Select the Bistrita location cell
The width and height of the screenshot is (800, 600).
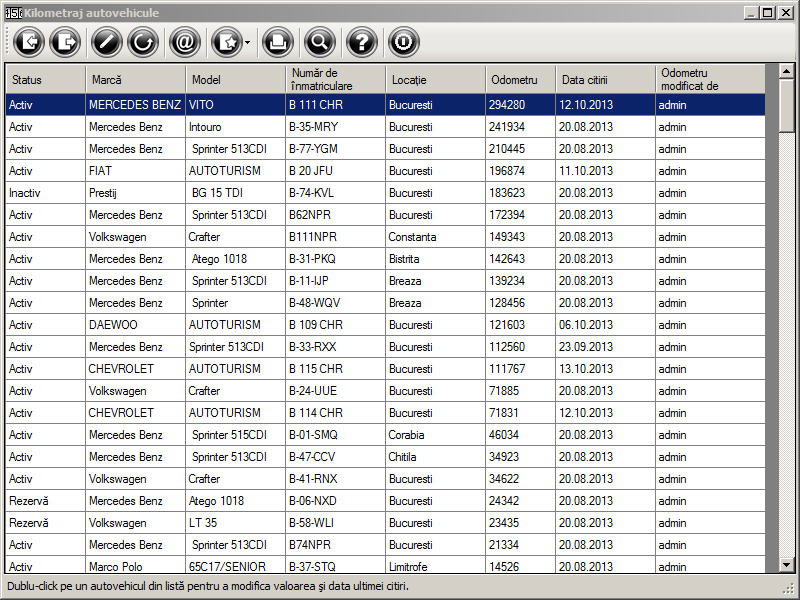(x=435, y=259)
